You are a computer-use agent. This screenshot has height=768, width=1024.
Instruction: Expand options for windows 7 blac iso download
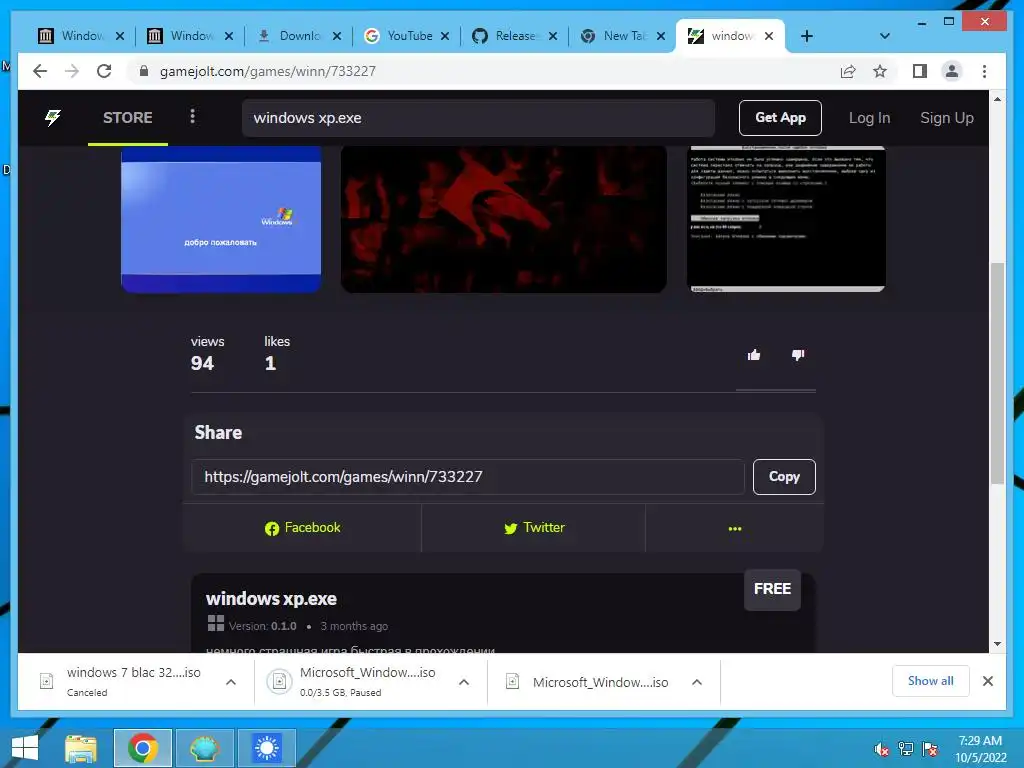(x=231, y=682)
